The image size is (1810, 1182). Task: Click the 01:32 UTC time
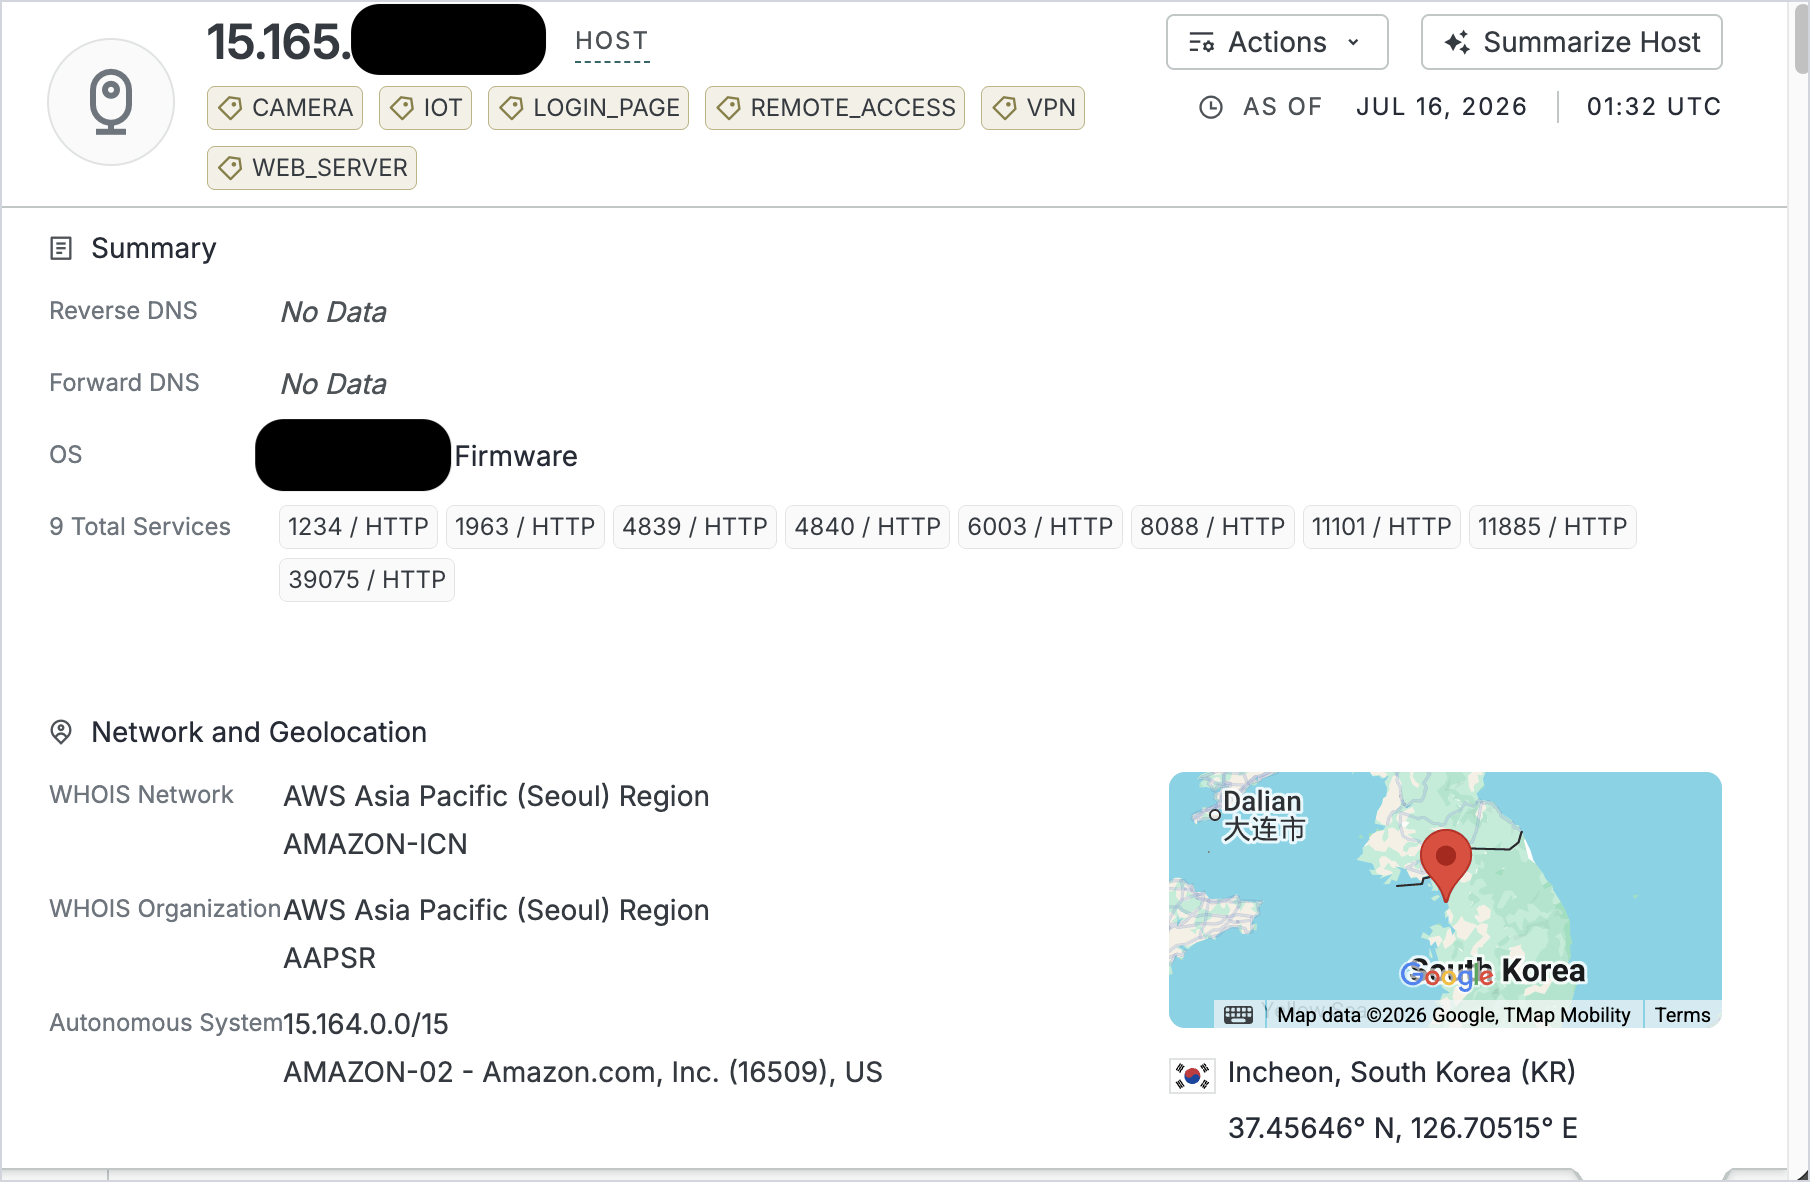point(1654,107)
